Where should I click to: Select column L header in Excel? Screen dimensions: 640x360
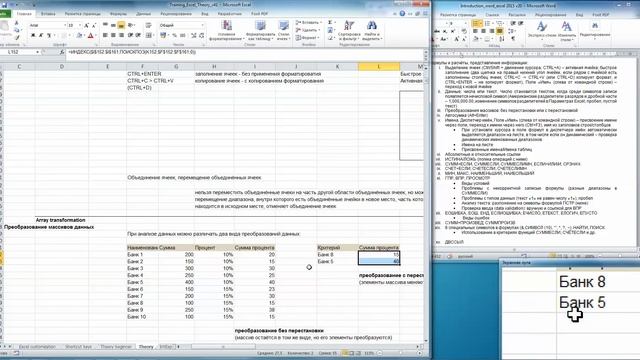[379, 67]
